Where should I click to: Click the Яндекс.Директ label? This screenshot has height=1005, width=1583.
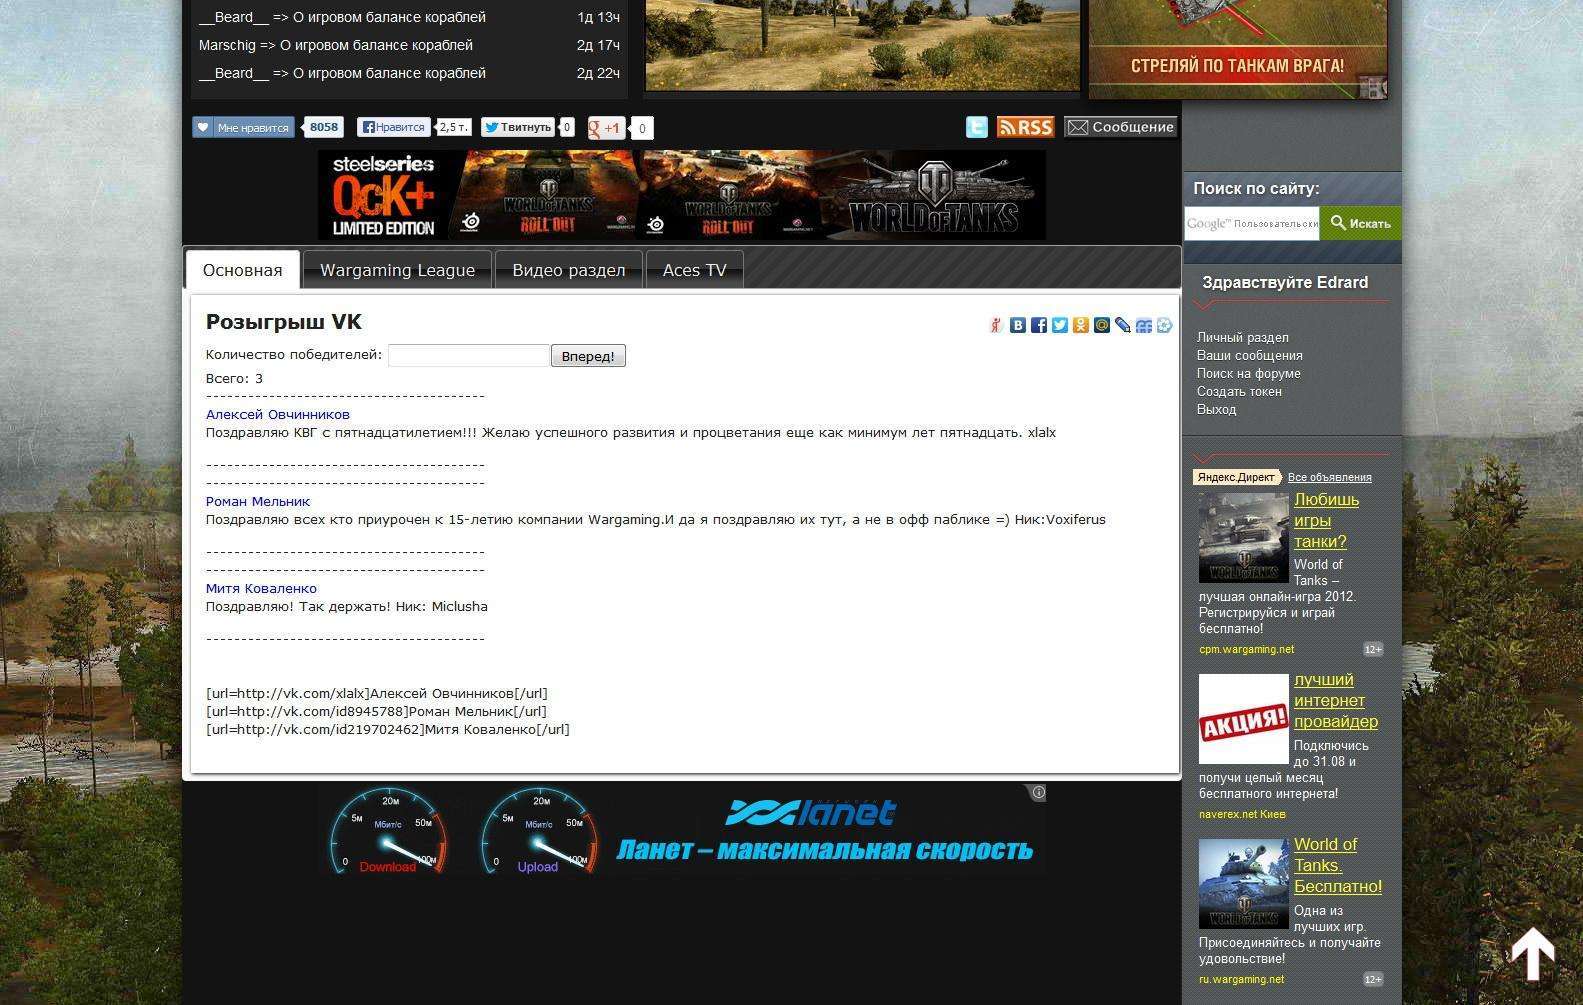click(1236, 477)
